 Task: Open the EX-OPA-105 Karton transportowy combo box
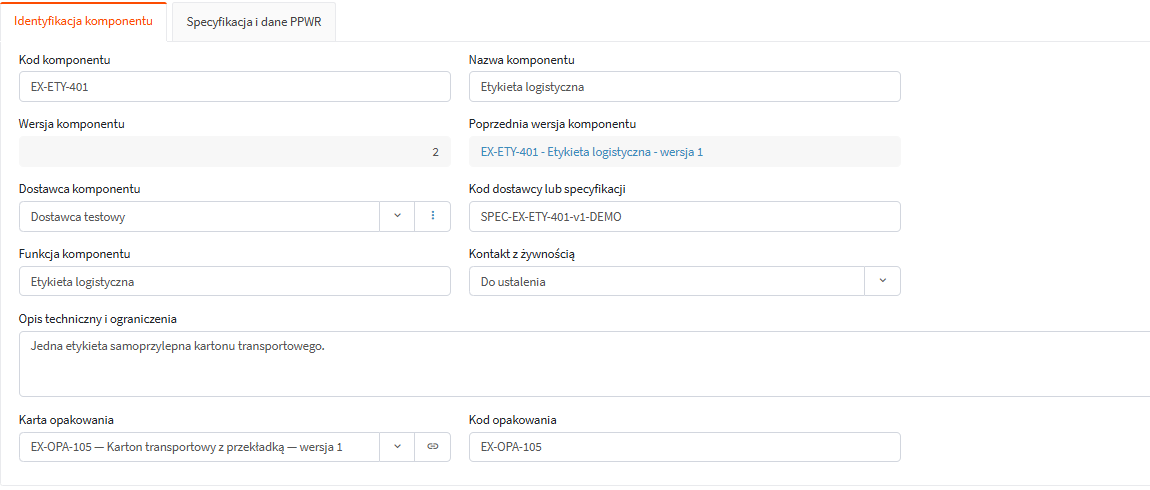coord(199,447)
